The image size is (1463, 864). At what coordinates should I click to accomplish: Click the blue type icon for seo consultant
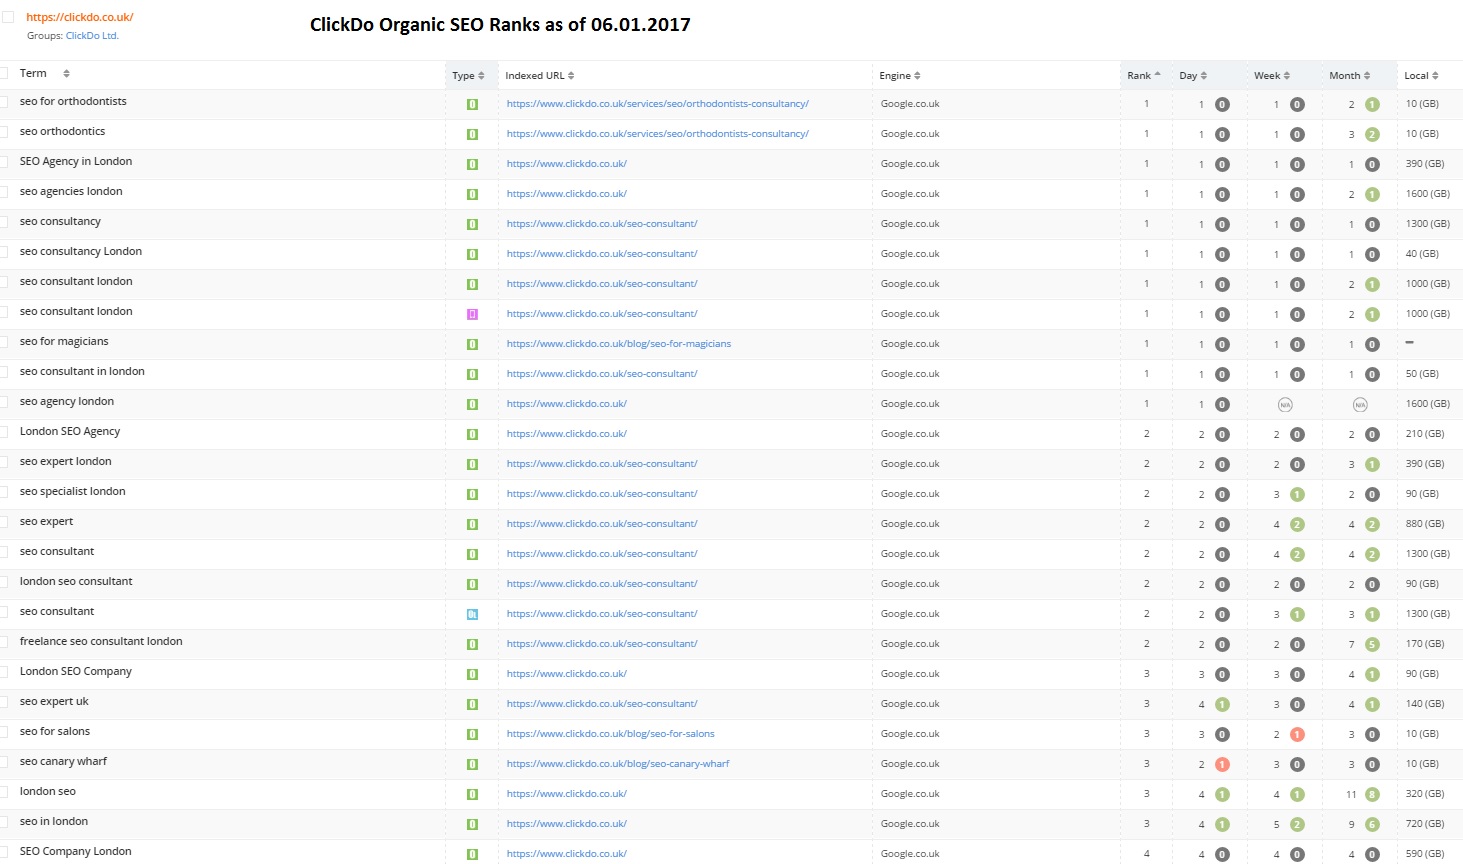(472, 614)
